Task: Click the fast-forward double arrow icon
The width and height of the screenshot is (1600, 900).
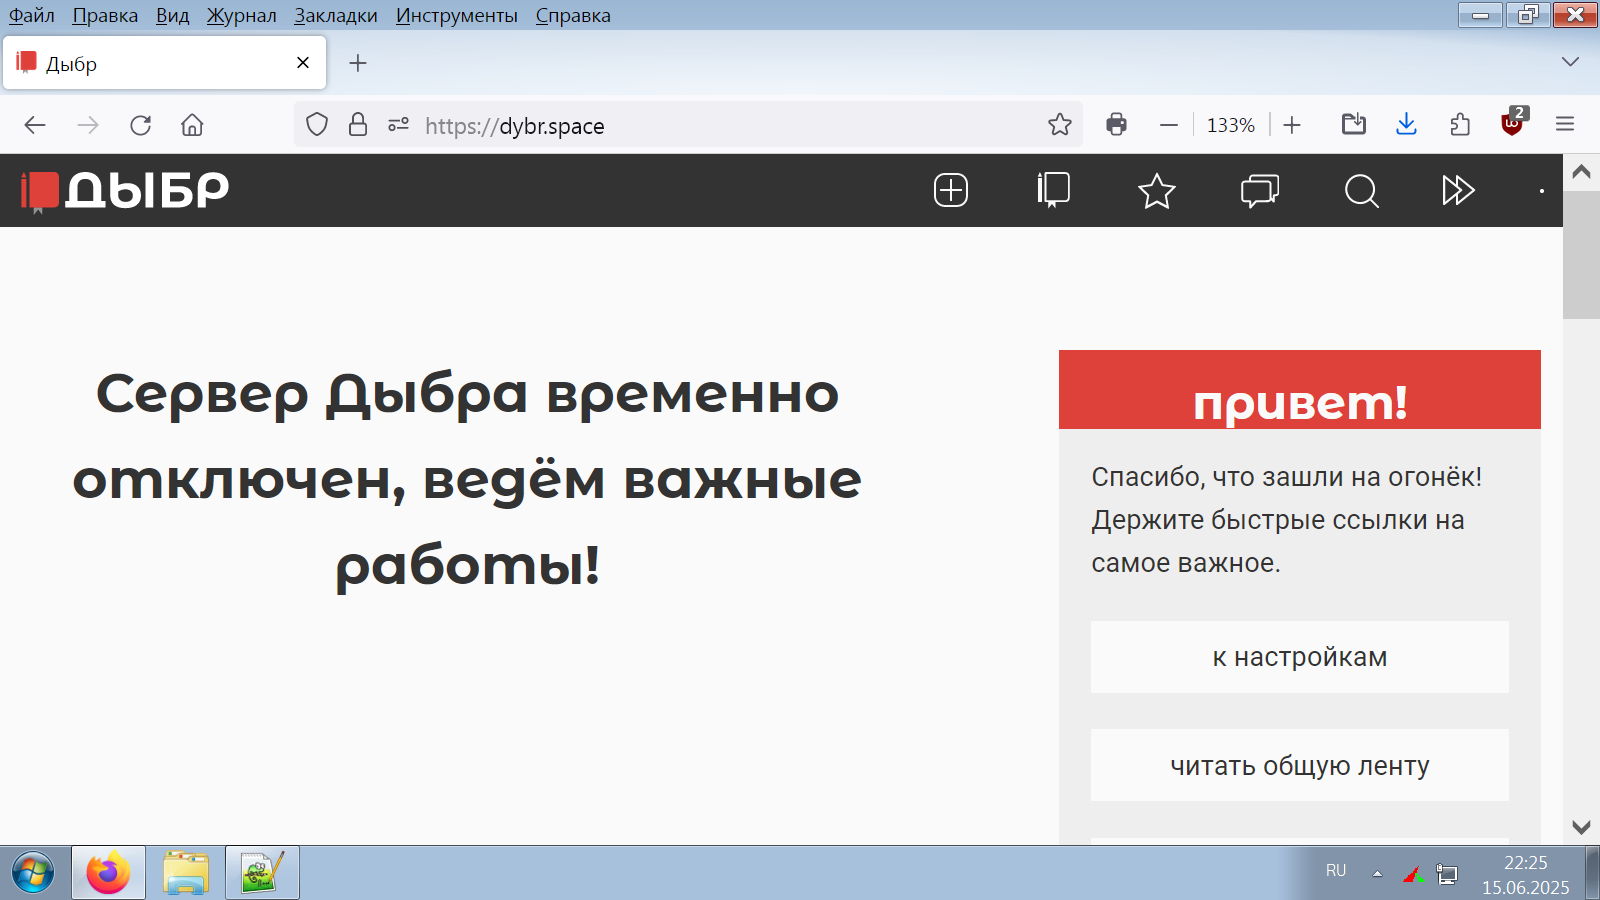Action: (x=1458, y=190)
